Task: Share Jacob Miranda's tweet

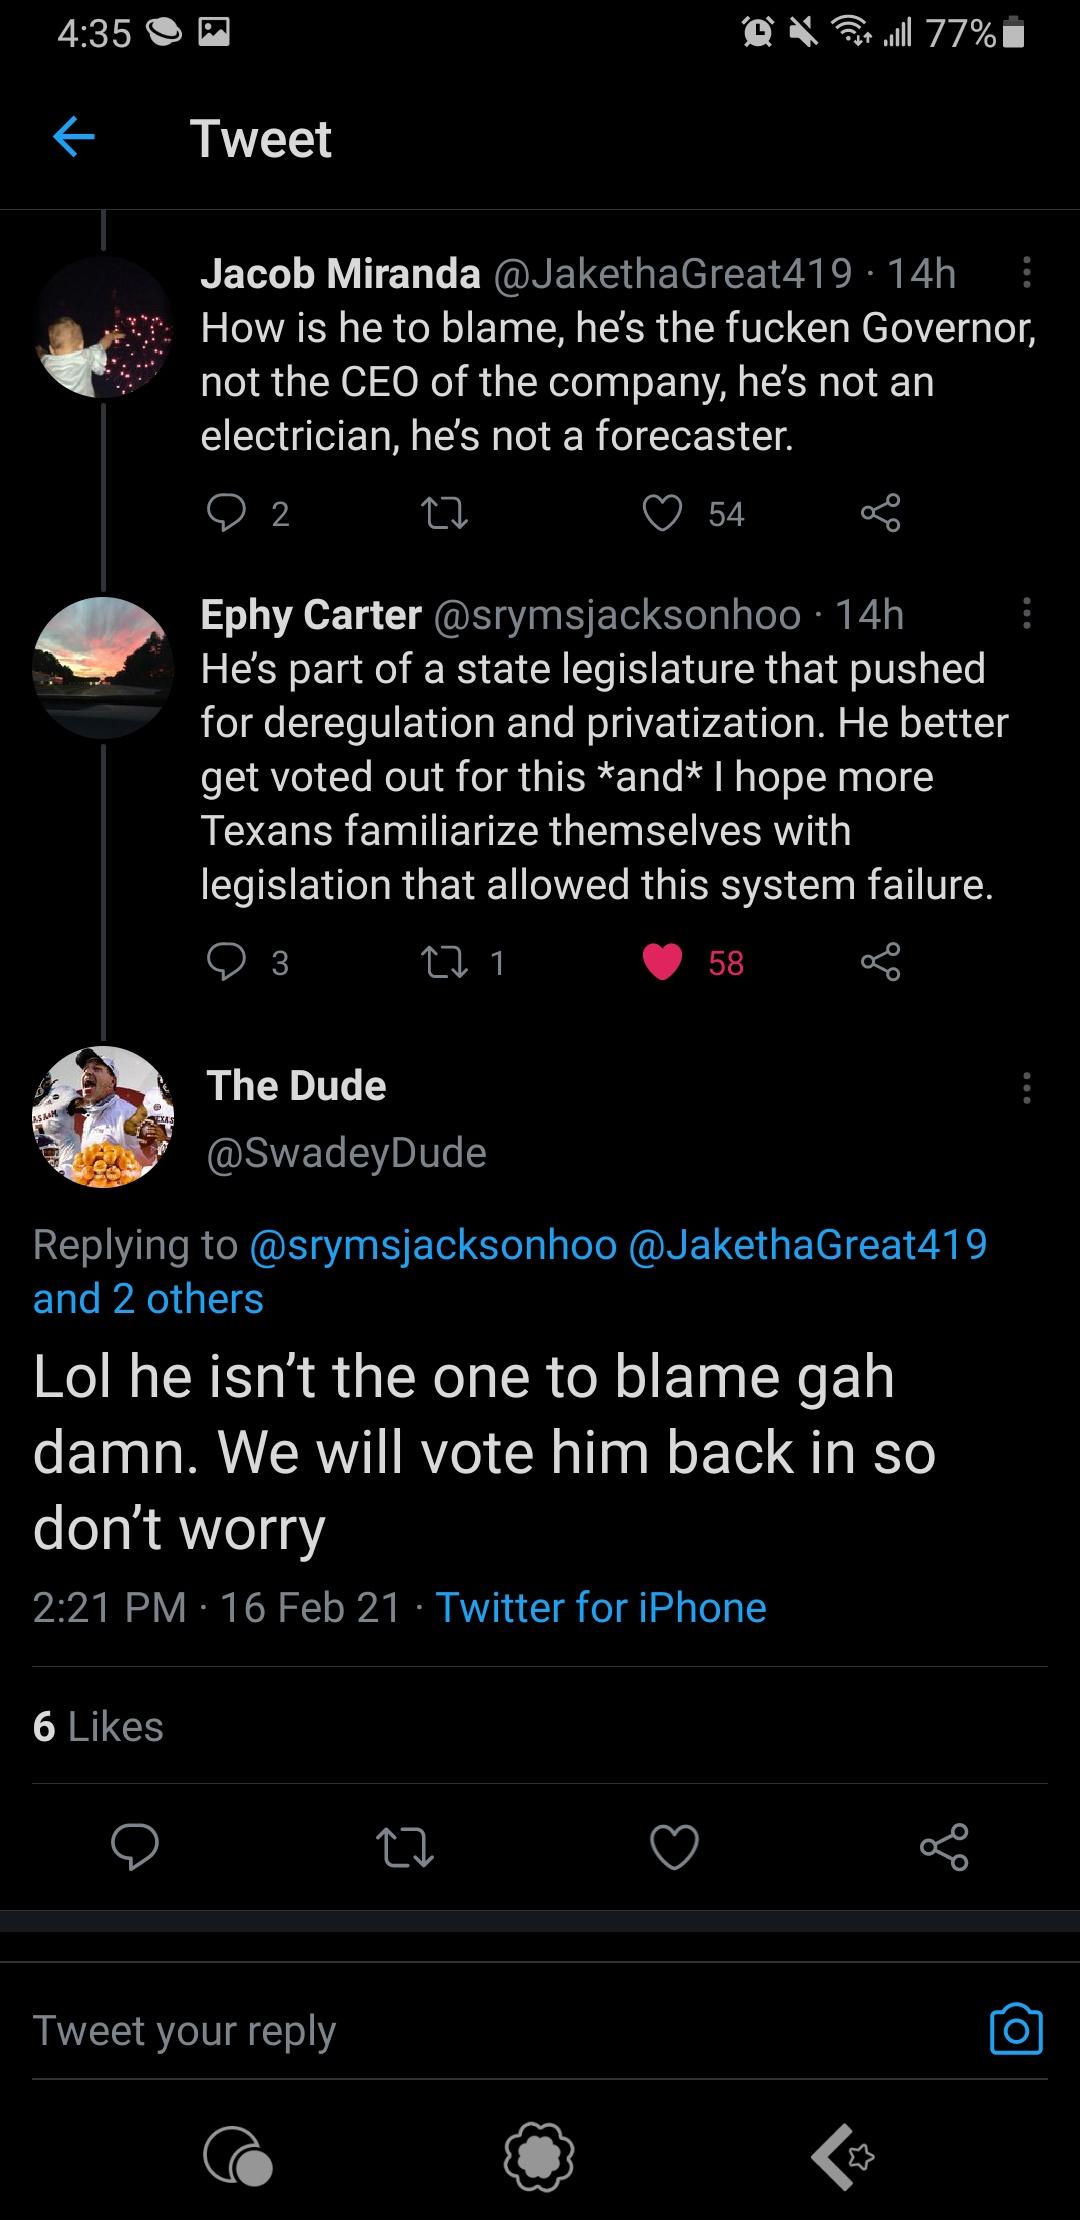Action: 880,513
